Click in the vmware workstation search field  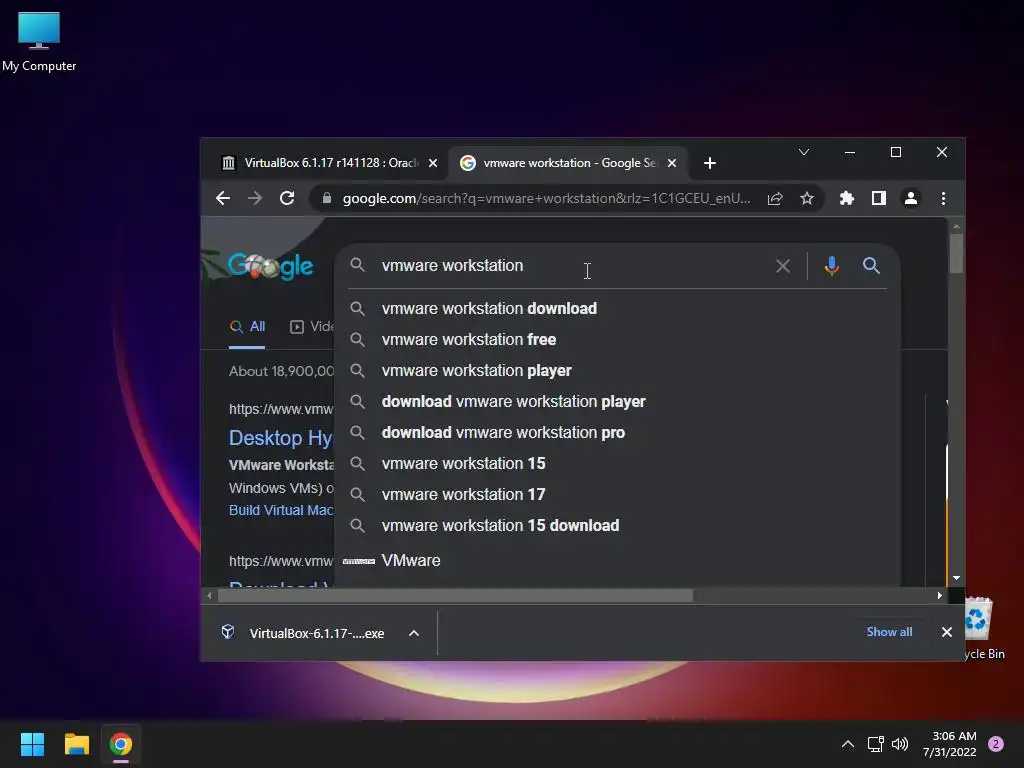568,266
